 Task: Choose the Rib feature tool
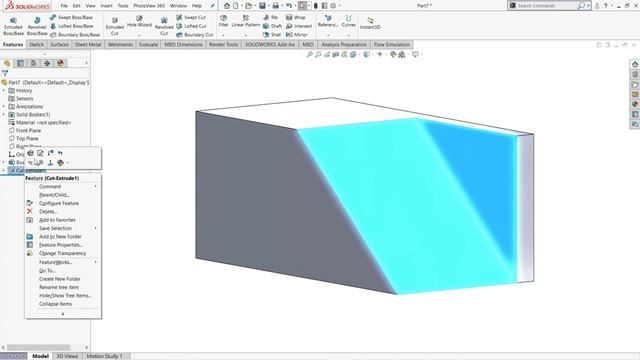(271, 18)
